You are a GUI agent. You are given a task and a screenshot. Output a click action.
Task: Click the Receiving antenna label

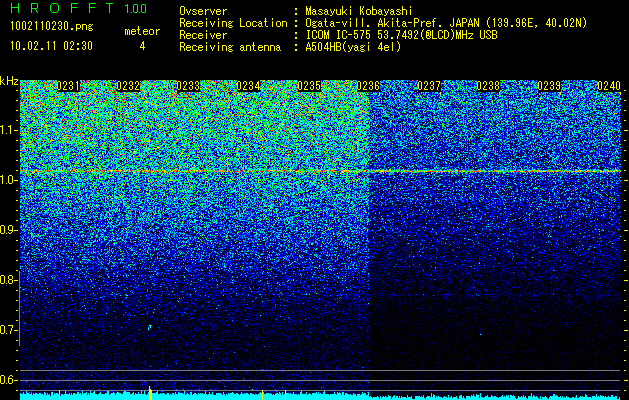tap(230, 47)
